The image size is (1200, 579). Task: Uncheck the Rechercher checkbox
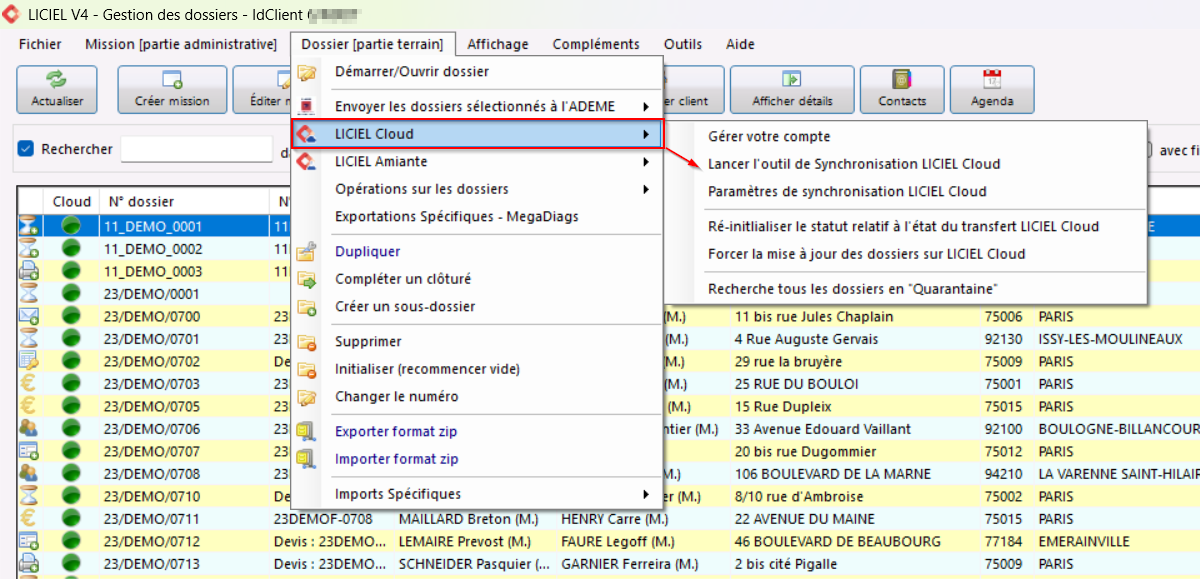coord(27,149)
